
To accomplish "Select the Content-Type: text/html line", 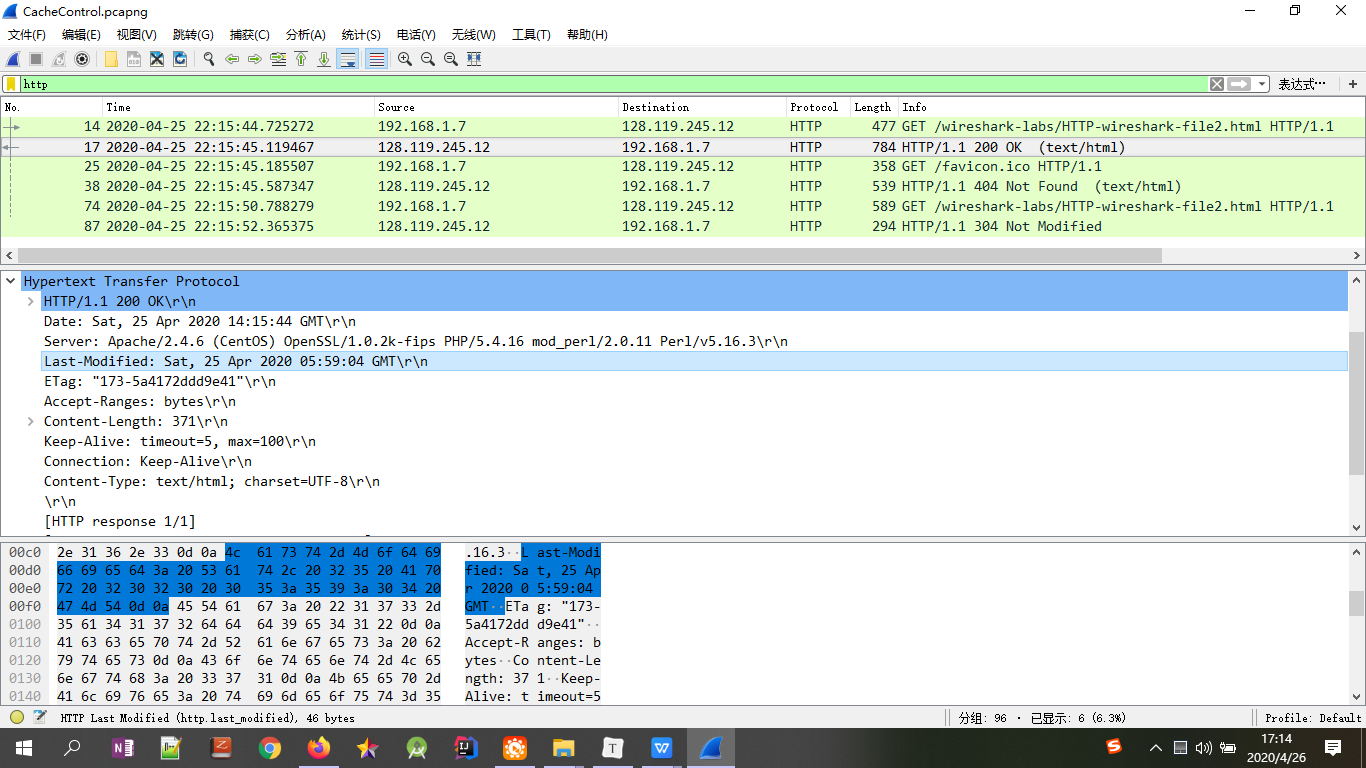I will click(x=212, y=481).
